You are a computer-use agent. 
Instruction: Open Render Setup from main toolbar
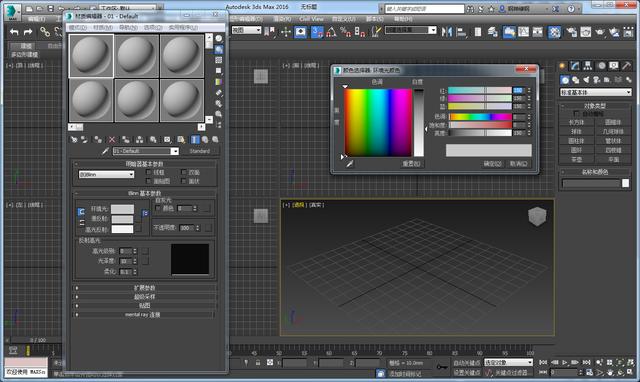[571, 32]
